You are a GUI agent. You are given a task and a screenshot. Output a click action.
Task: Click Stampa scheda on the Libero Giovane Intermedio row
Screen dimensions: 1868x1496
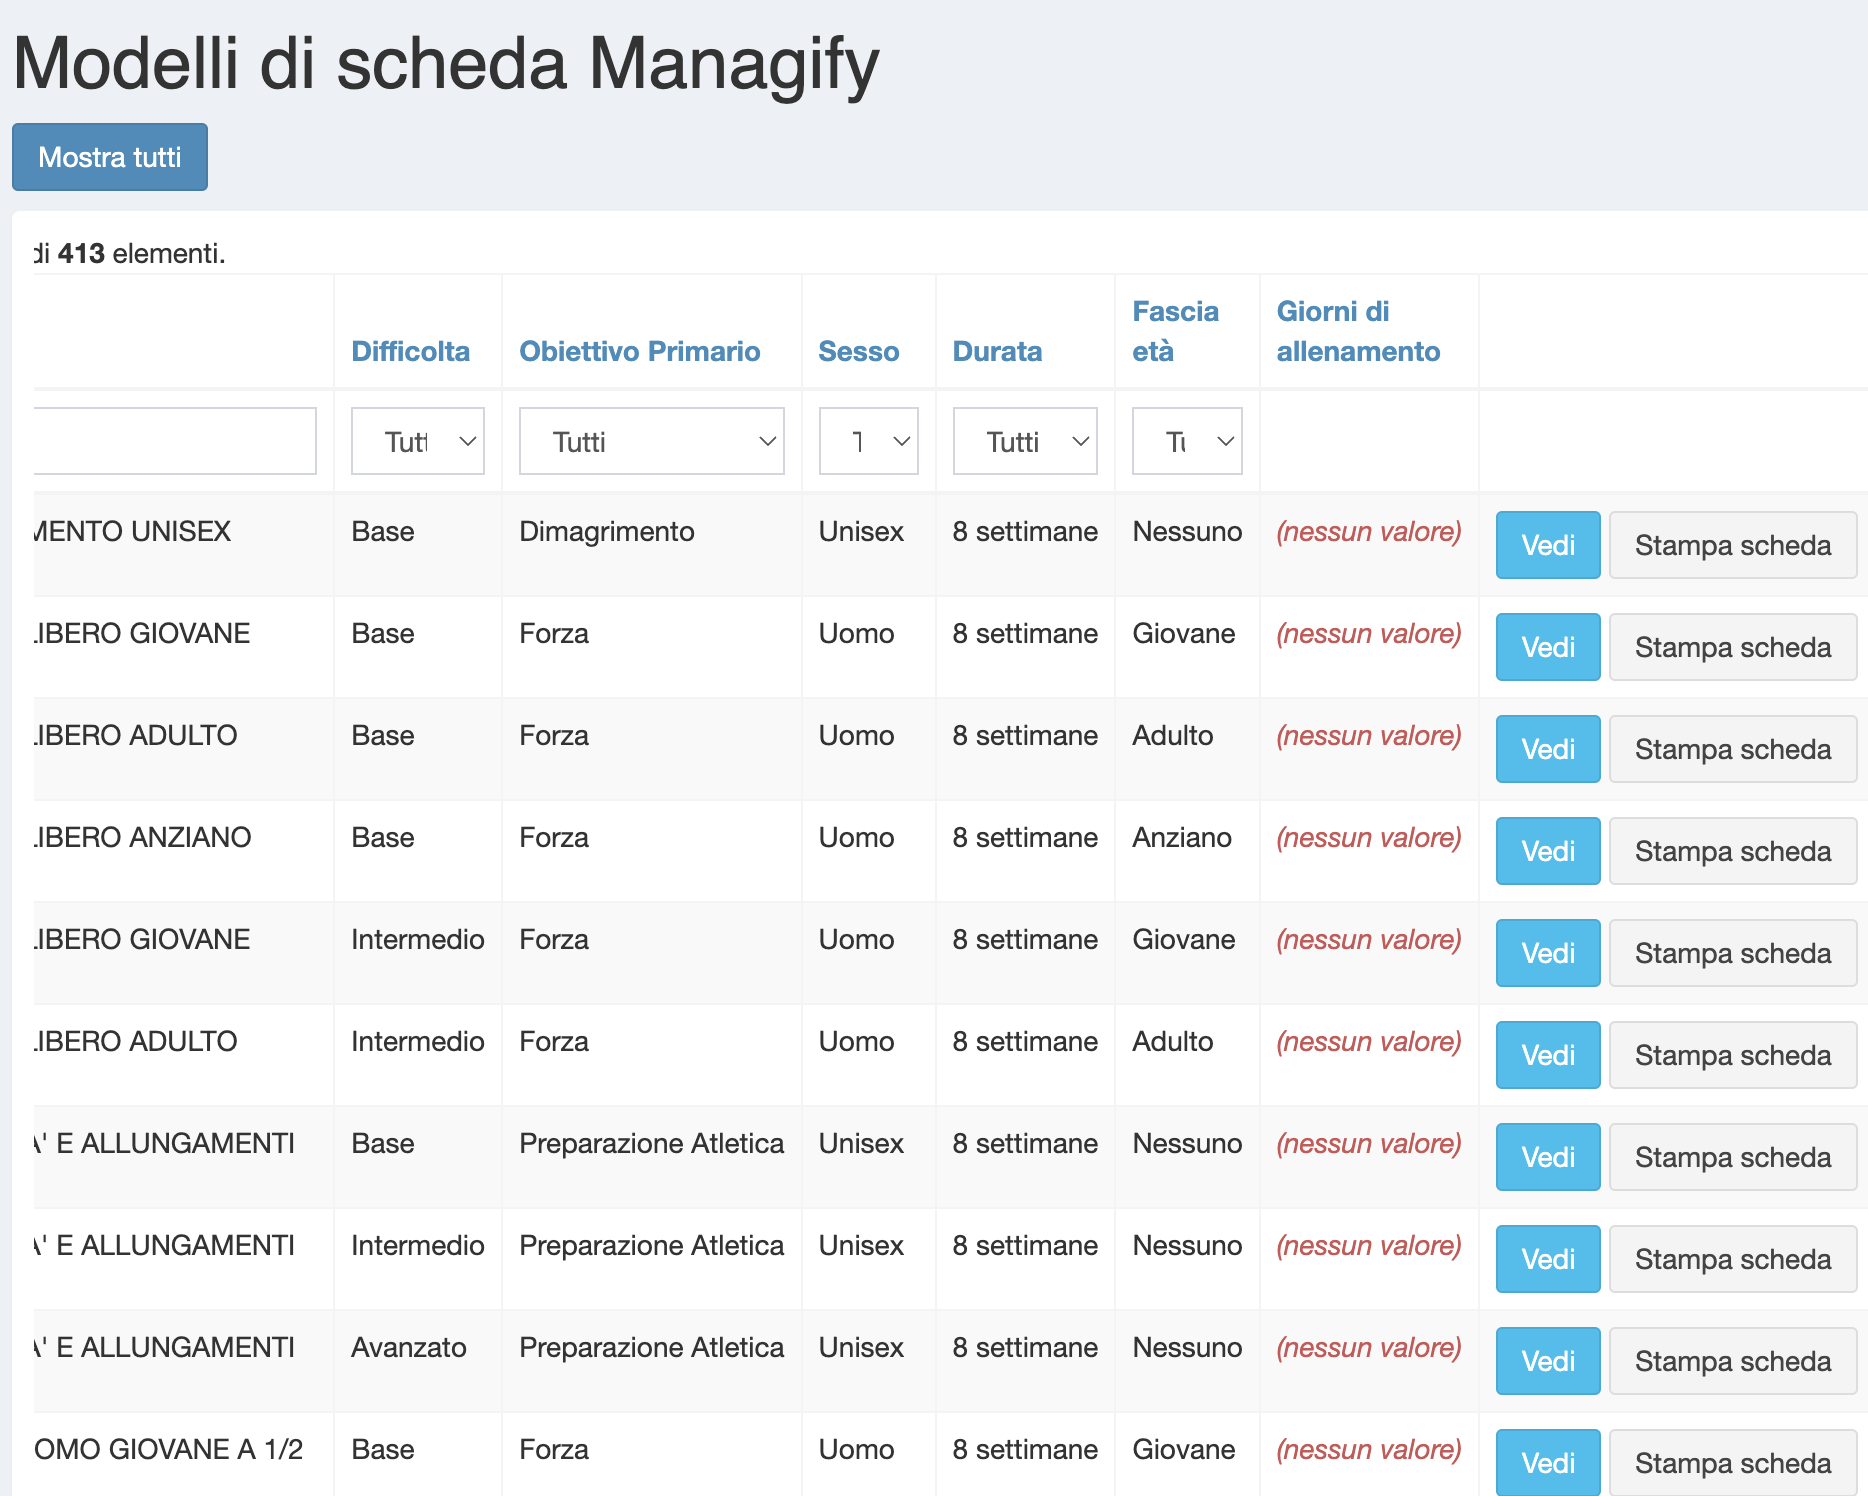tap(1733, 953)
